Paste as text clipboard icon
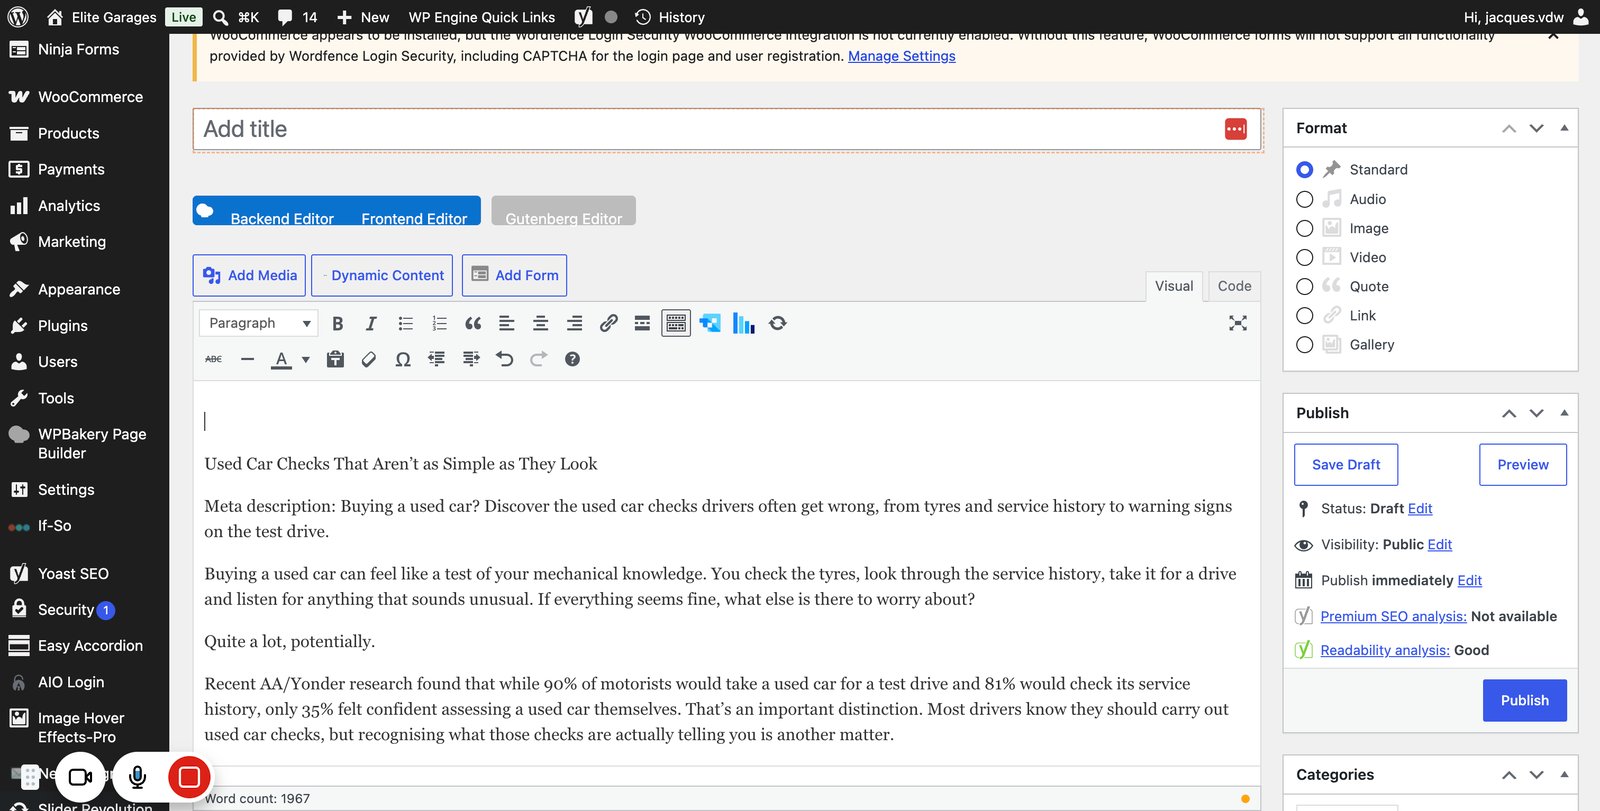The width and height of the screenshot is (1600, 811). click(x=335, y=359)
